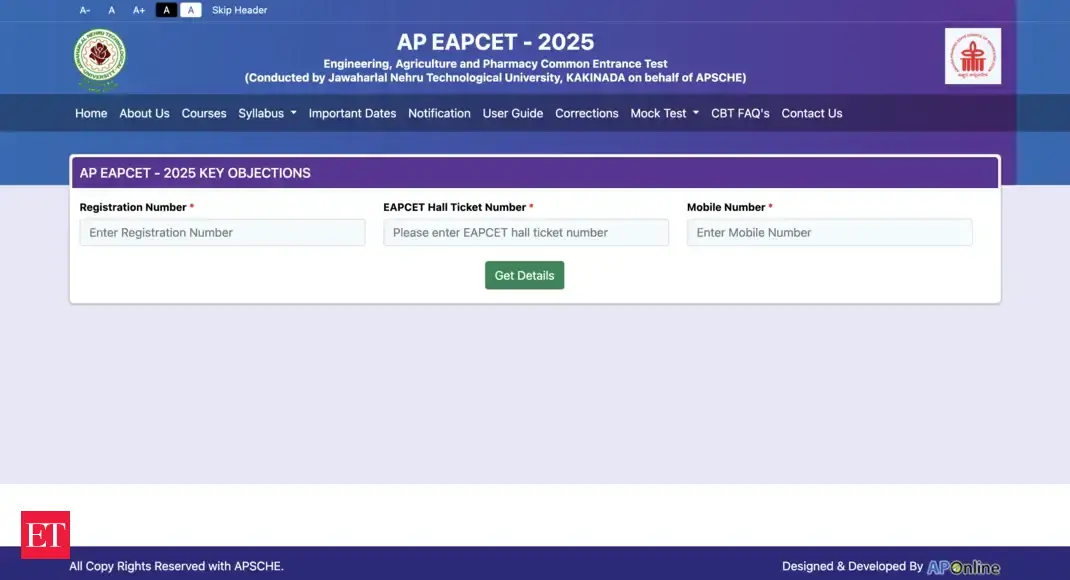
Task: Select the Mobile Number text box
Action: (829, 233)
